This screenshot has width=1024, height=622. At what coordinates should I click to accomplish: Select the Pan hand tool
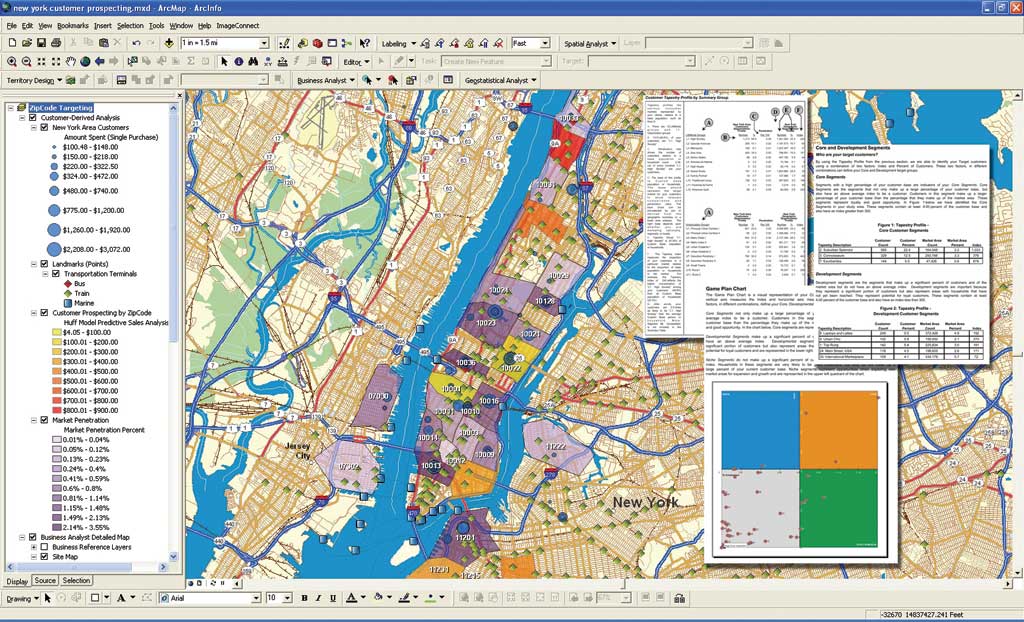[x=71, y=61]
